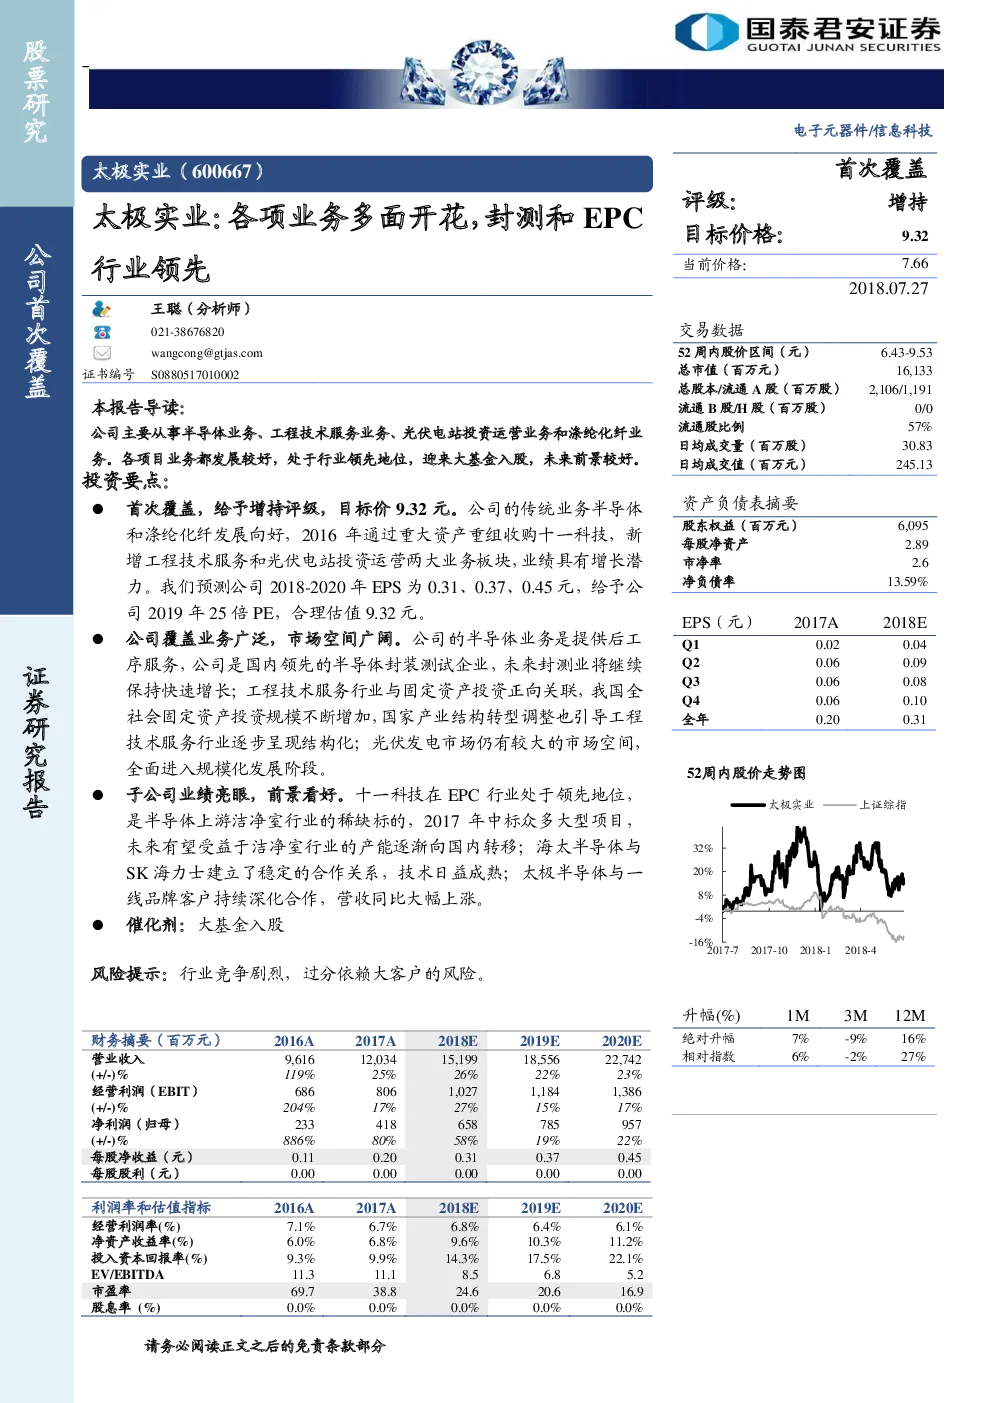Click the sidebar label 公司首次覆盖
Screen dimensions: 992x1403
point(37,321)
